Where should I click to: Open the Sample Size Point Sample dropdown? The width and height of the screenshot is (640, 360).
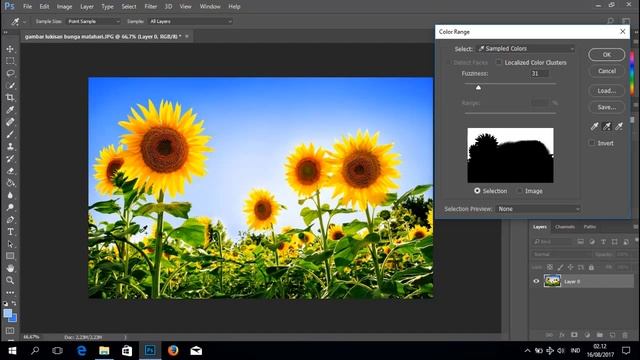(x=93, y=21)
